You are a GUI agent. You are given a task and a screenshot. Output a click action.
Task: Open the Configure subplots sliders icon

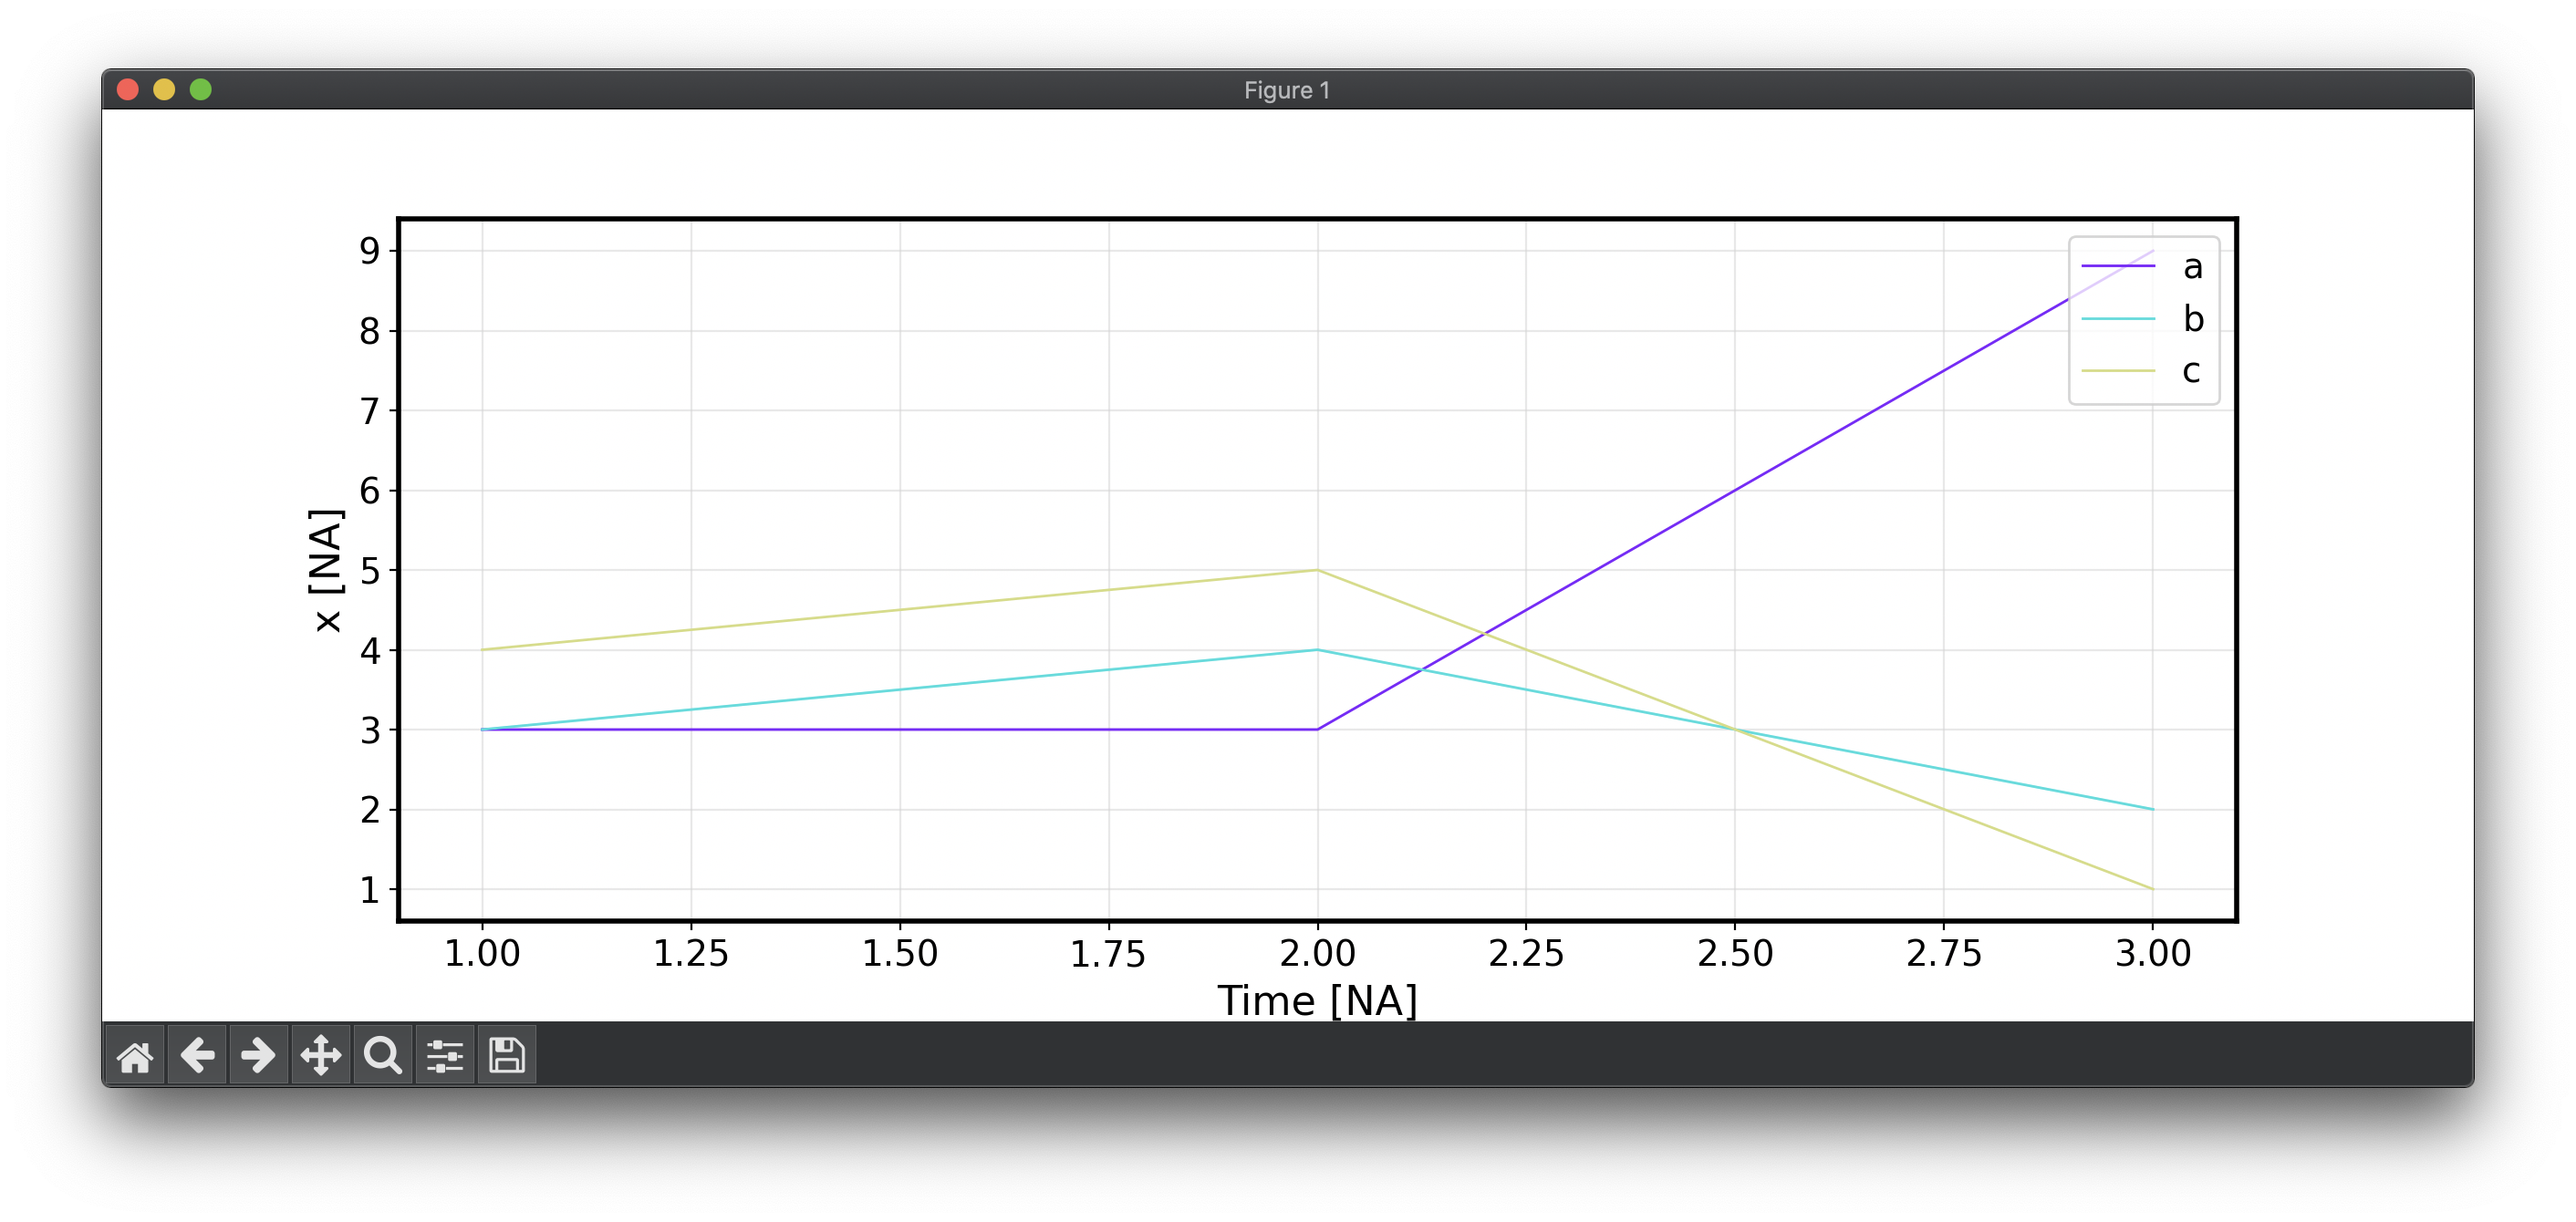click(x=445, y=1054)
